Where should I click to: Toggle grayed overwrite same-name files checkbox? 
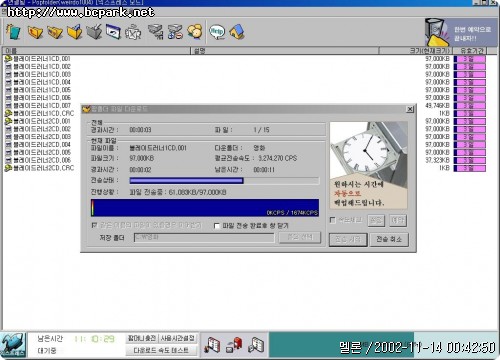pos(94,225)
